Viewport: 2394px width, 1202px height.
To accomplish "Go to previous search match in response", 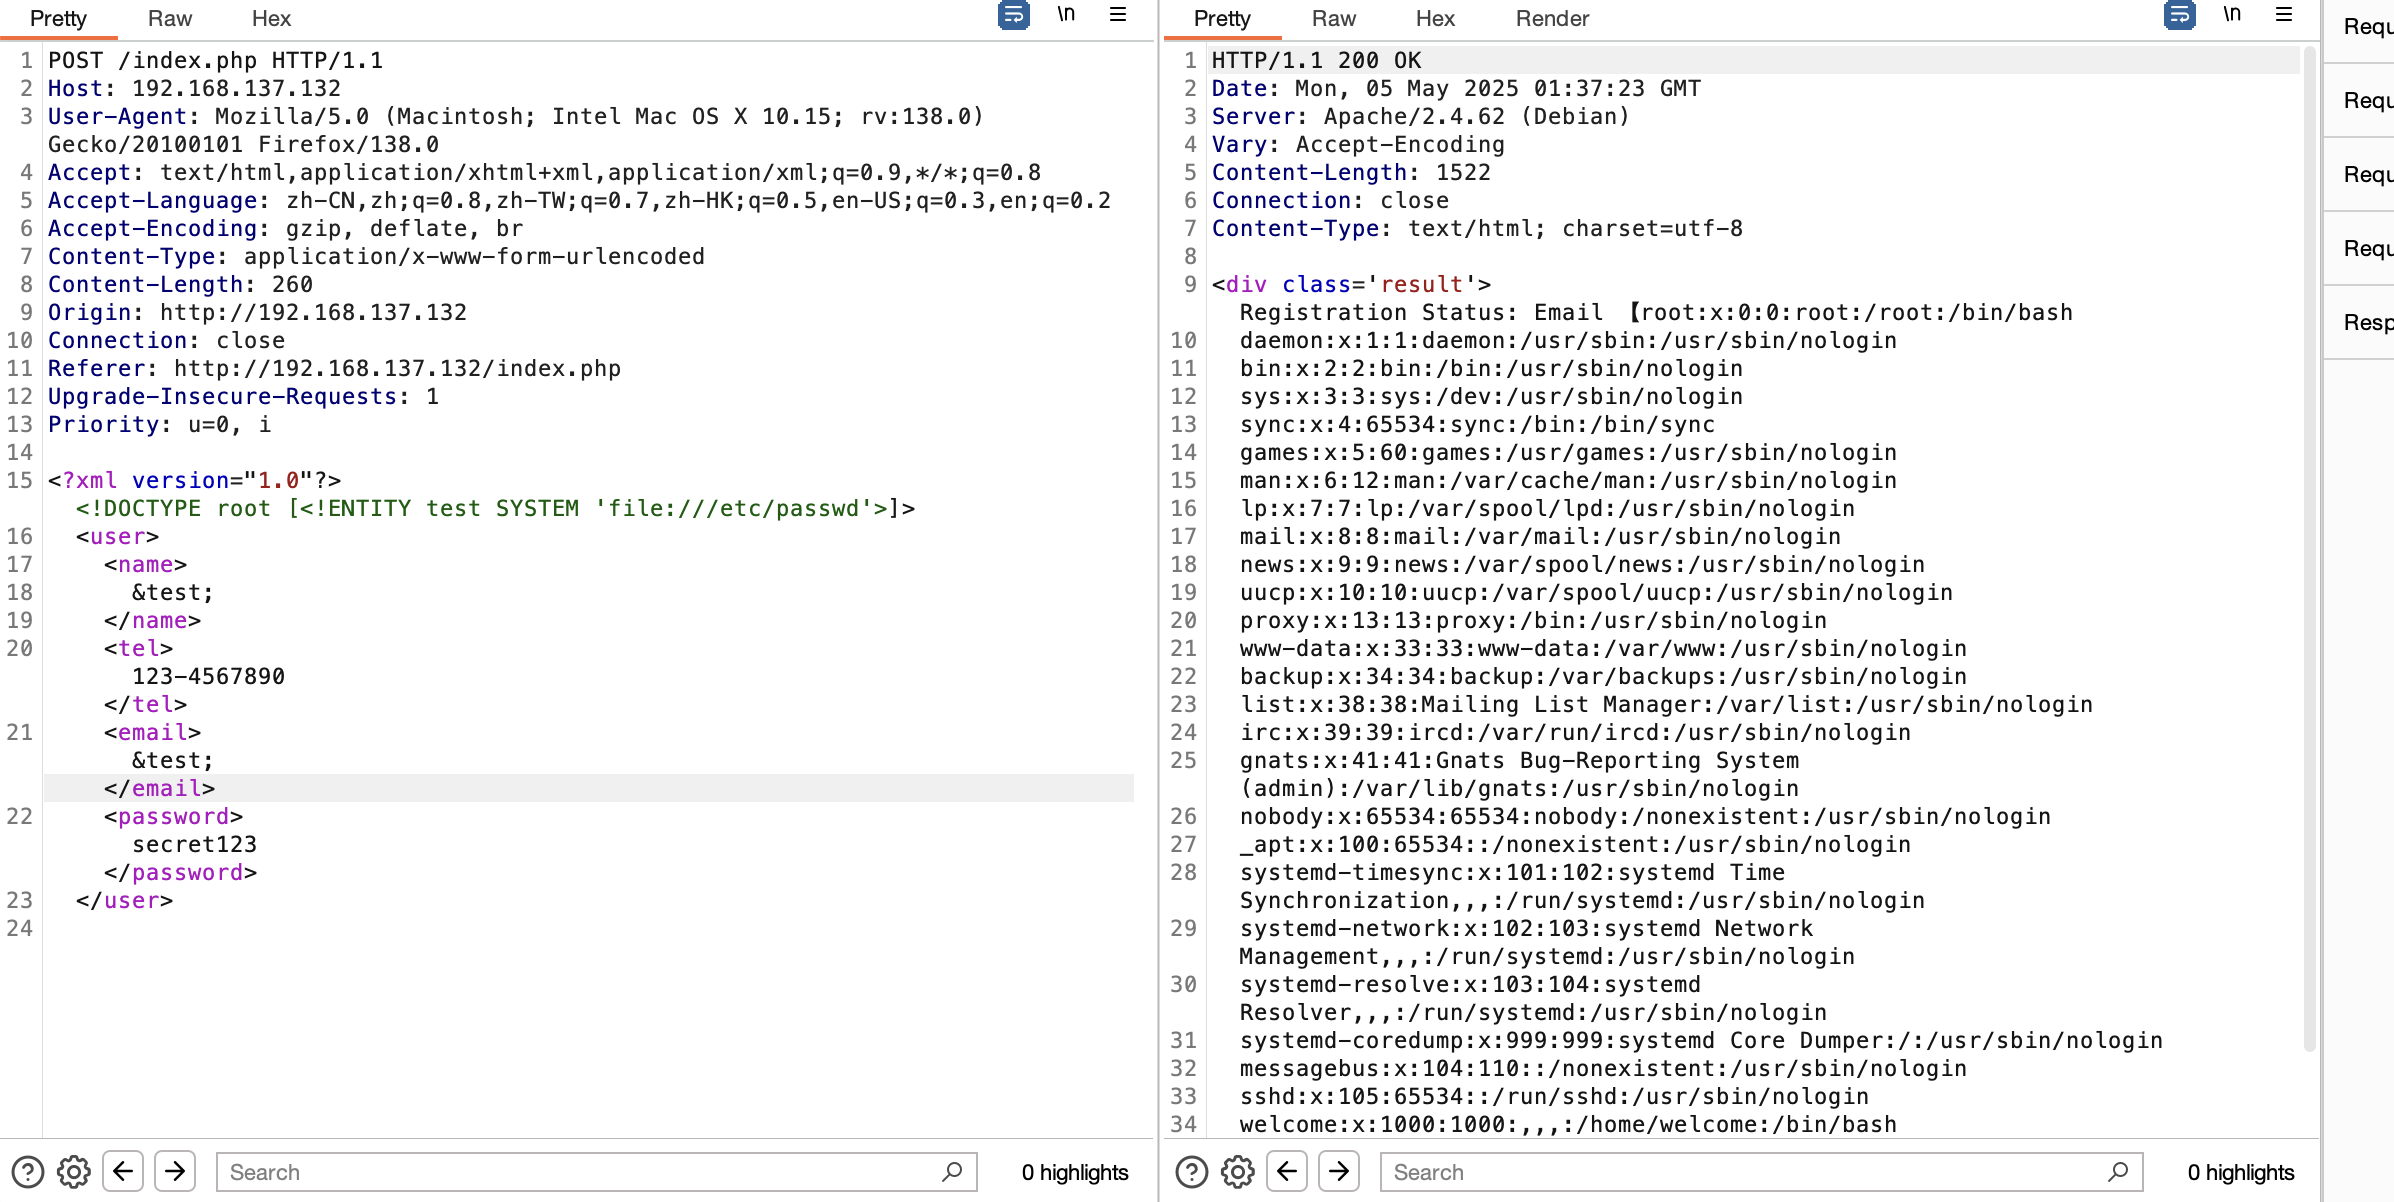I will pyautogui.click(x=1287, y=1171).
